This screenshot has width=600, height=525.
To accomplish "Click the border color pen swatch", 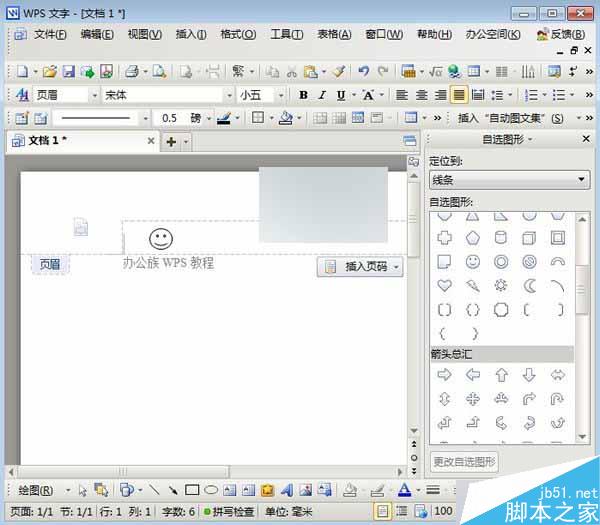I will 224,118.
